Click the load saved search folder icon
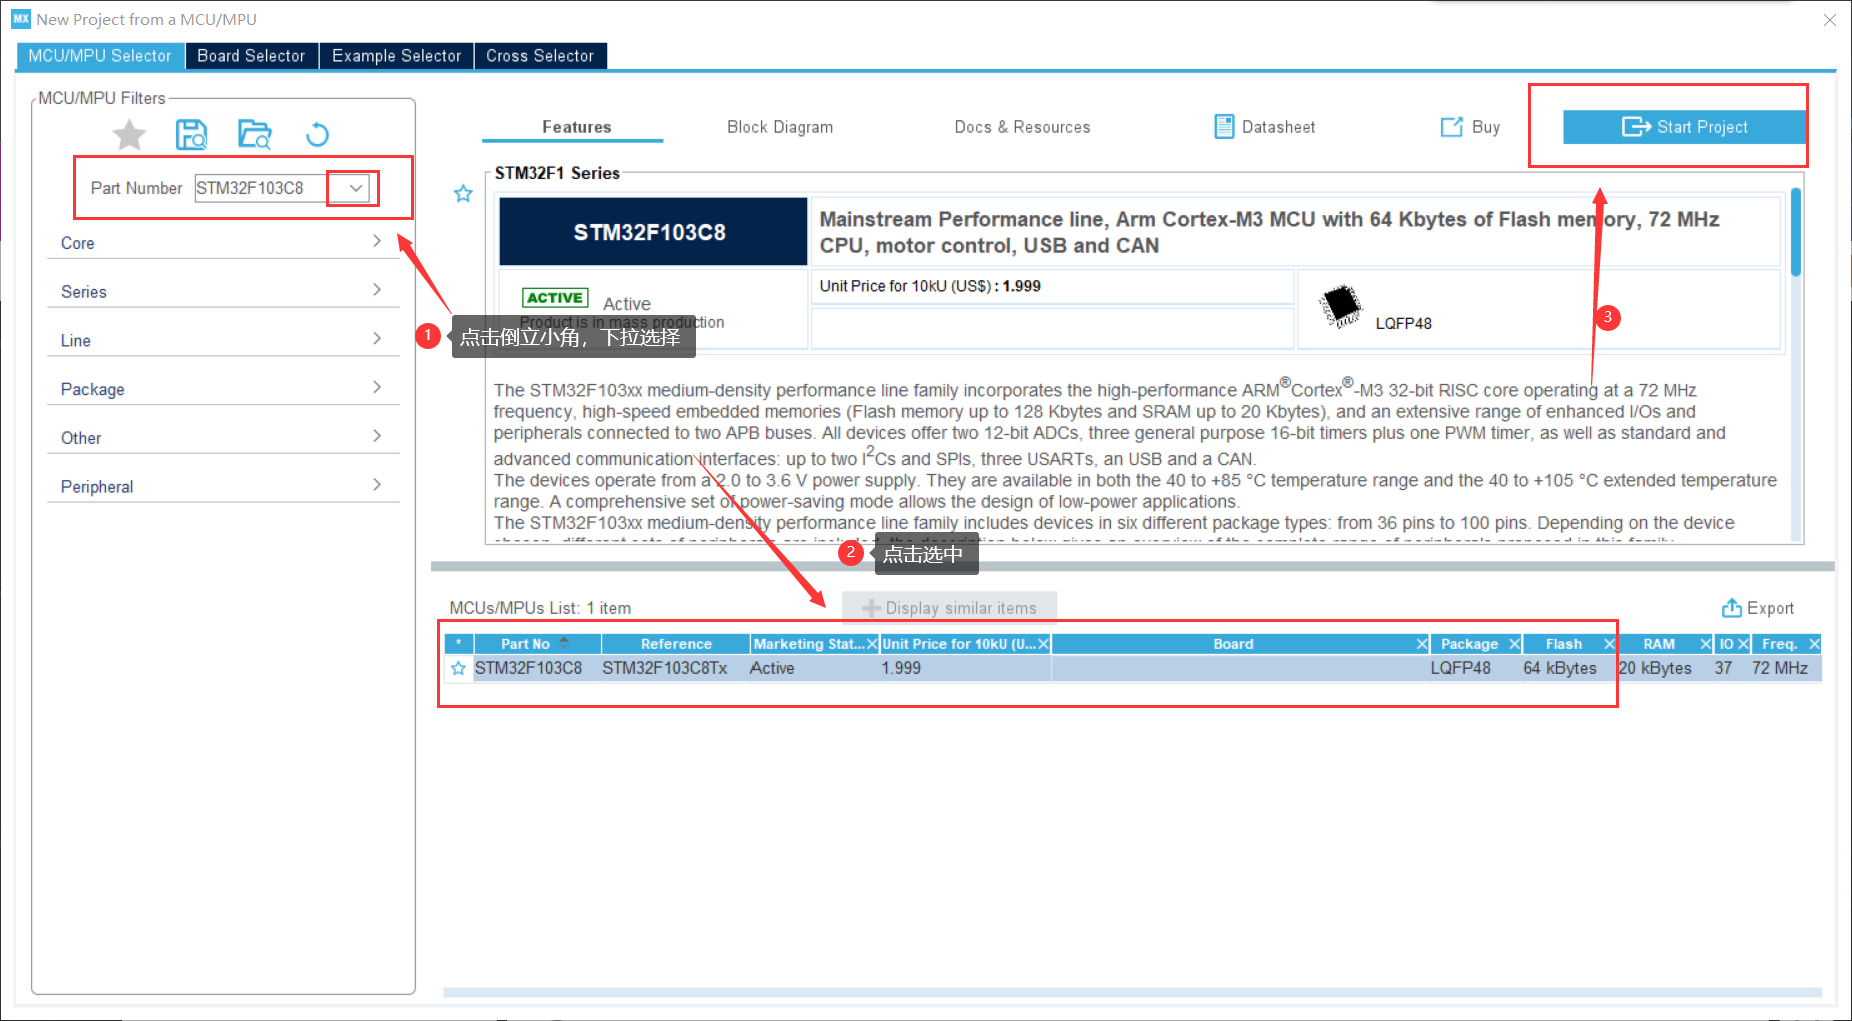Image resolution: width=1852 pixels, height=1021 pixels. coord(255,134)
